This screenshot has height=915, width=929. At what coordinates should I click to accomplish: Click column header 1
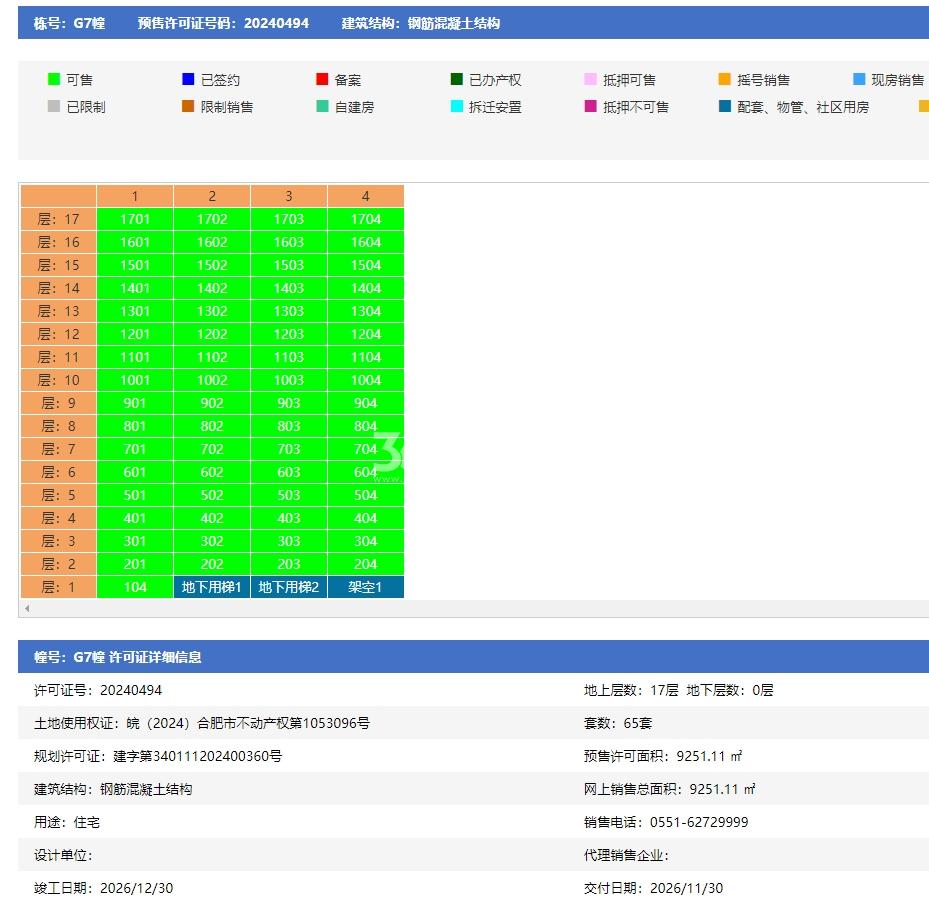pos(135,196)
